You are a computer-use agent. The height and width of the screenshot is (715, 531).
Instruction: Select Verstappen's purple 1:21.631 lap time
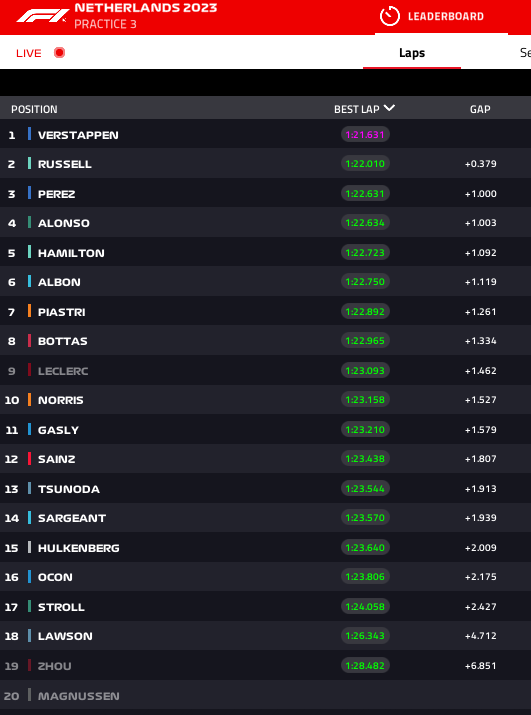[x=365, y=135]
